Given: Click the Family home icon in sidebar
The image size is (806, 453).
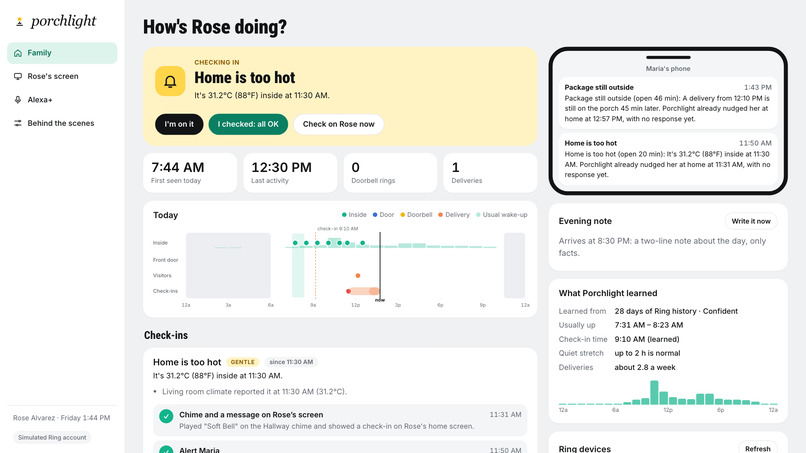Looking at the screenshot, I should 18,53.
